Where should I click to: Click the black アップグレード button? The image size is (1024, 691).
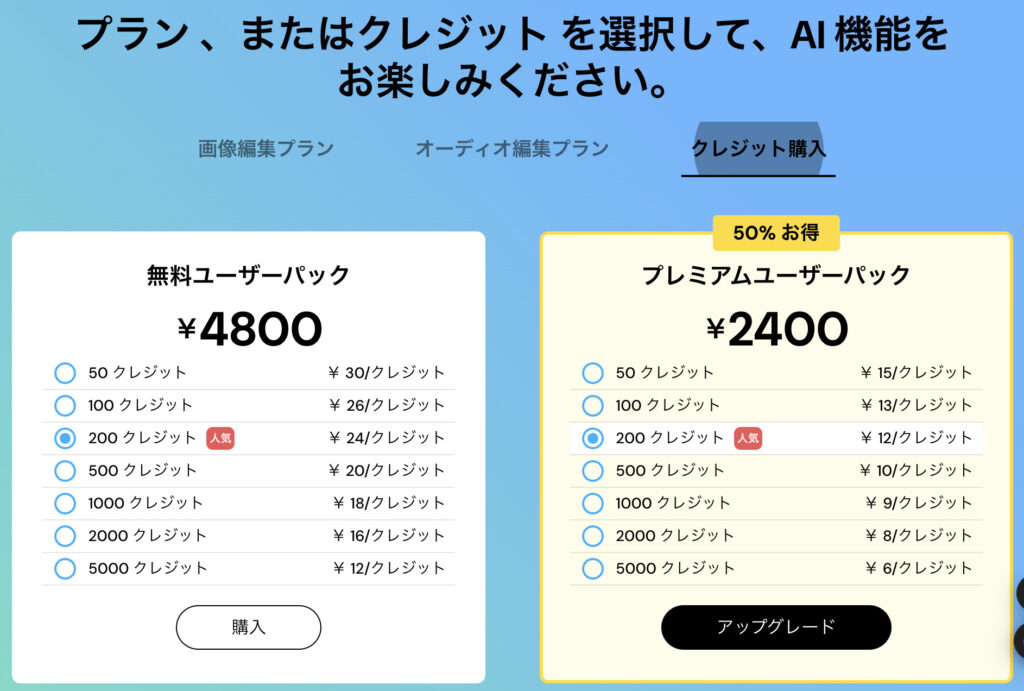(x=776, y=627)
